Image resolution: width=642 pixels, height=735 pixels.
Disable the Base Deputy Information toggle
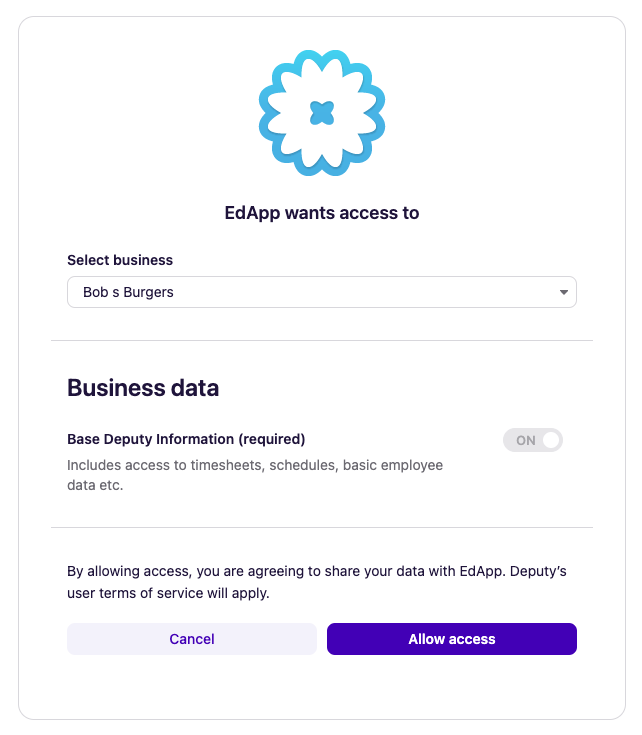point(533,440)
